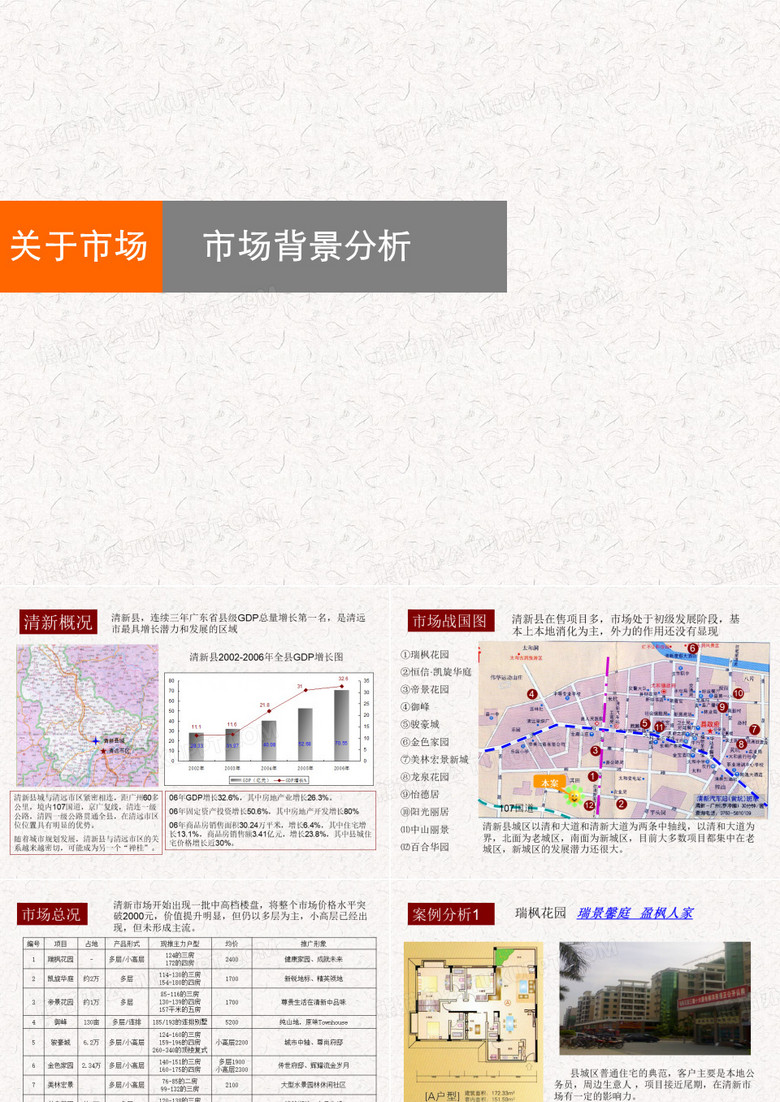This screenshot has width=780, height=1102.
Task: Click red map marker number 11
Action: pos(659,727)
